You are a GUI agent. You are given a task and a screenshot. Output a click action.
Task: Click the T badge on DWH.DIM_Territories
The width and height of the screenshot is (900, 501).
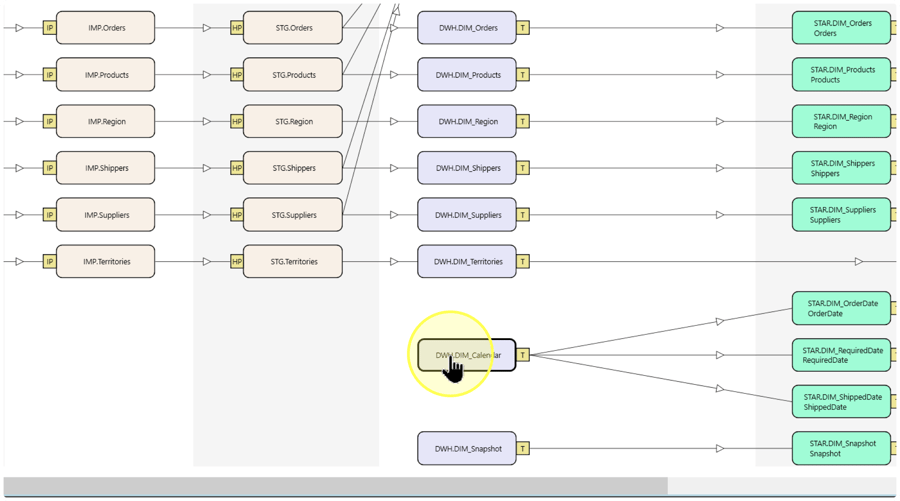coord(523,261)
